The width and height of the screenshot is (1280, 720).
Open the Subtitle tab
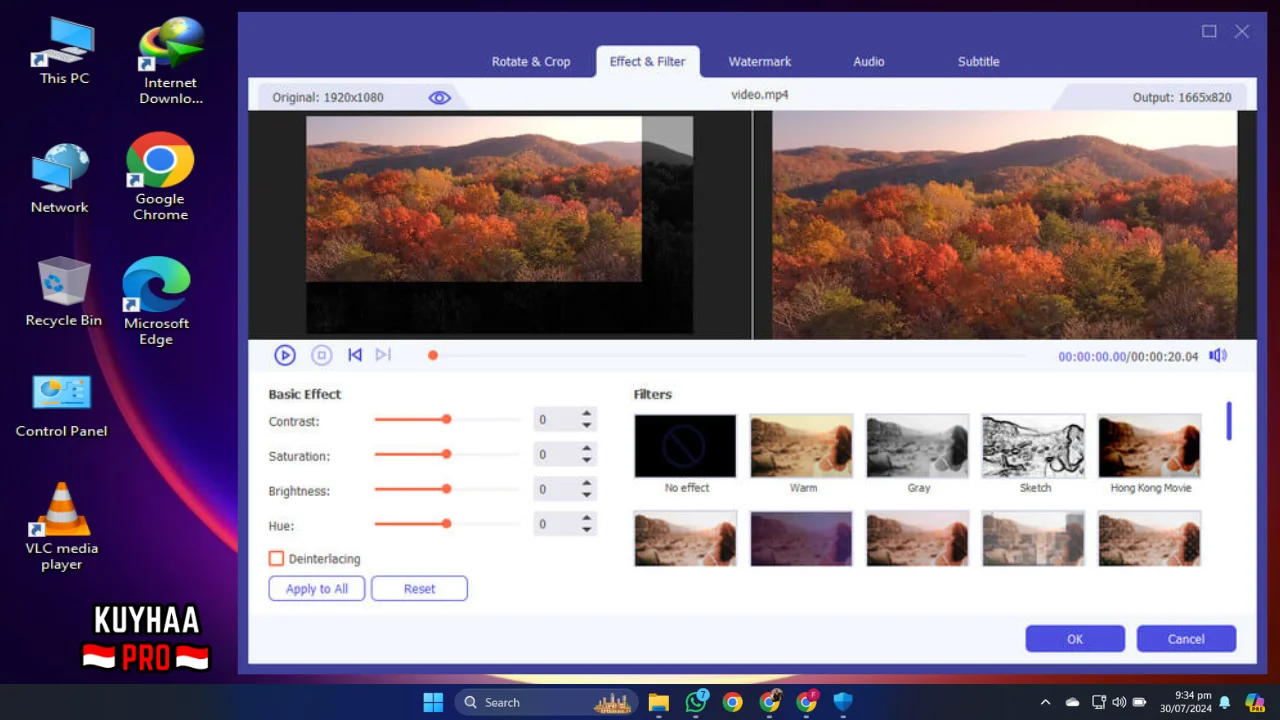[x=979, y=61]
